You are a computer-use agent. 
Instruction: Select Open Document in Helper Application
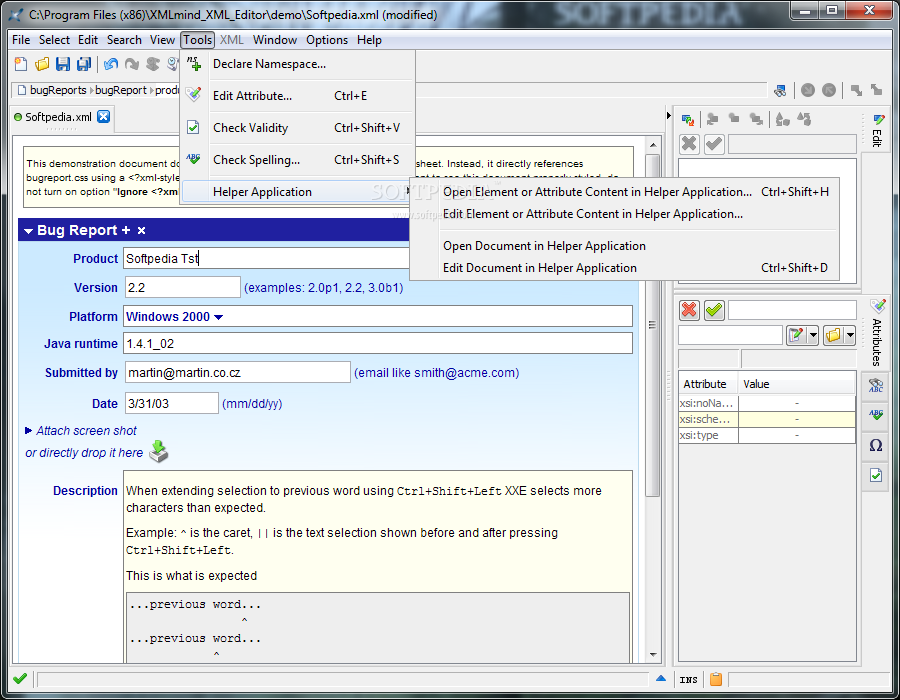tap(624, 246)
